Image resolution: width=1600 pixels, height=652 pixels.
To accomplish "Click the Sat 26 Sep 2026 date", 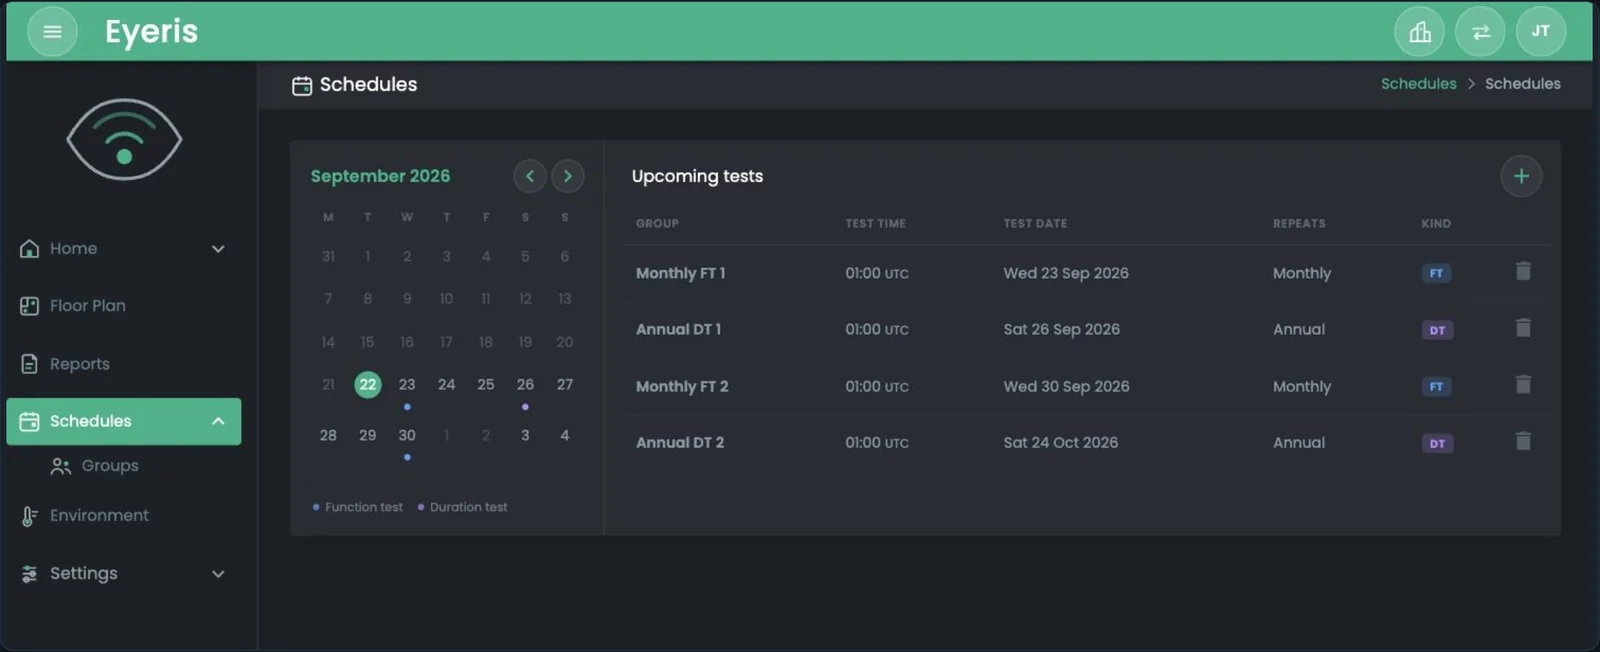I will pyautogui.click(x=1062, y=329).
